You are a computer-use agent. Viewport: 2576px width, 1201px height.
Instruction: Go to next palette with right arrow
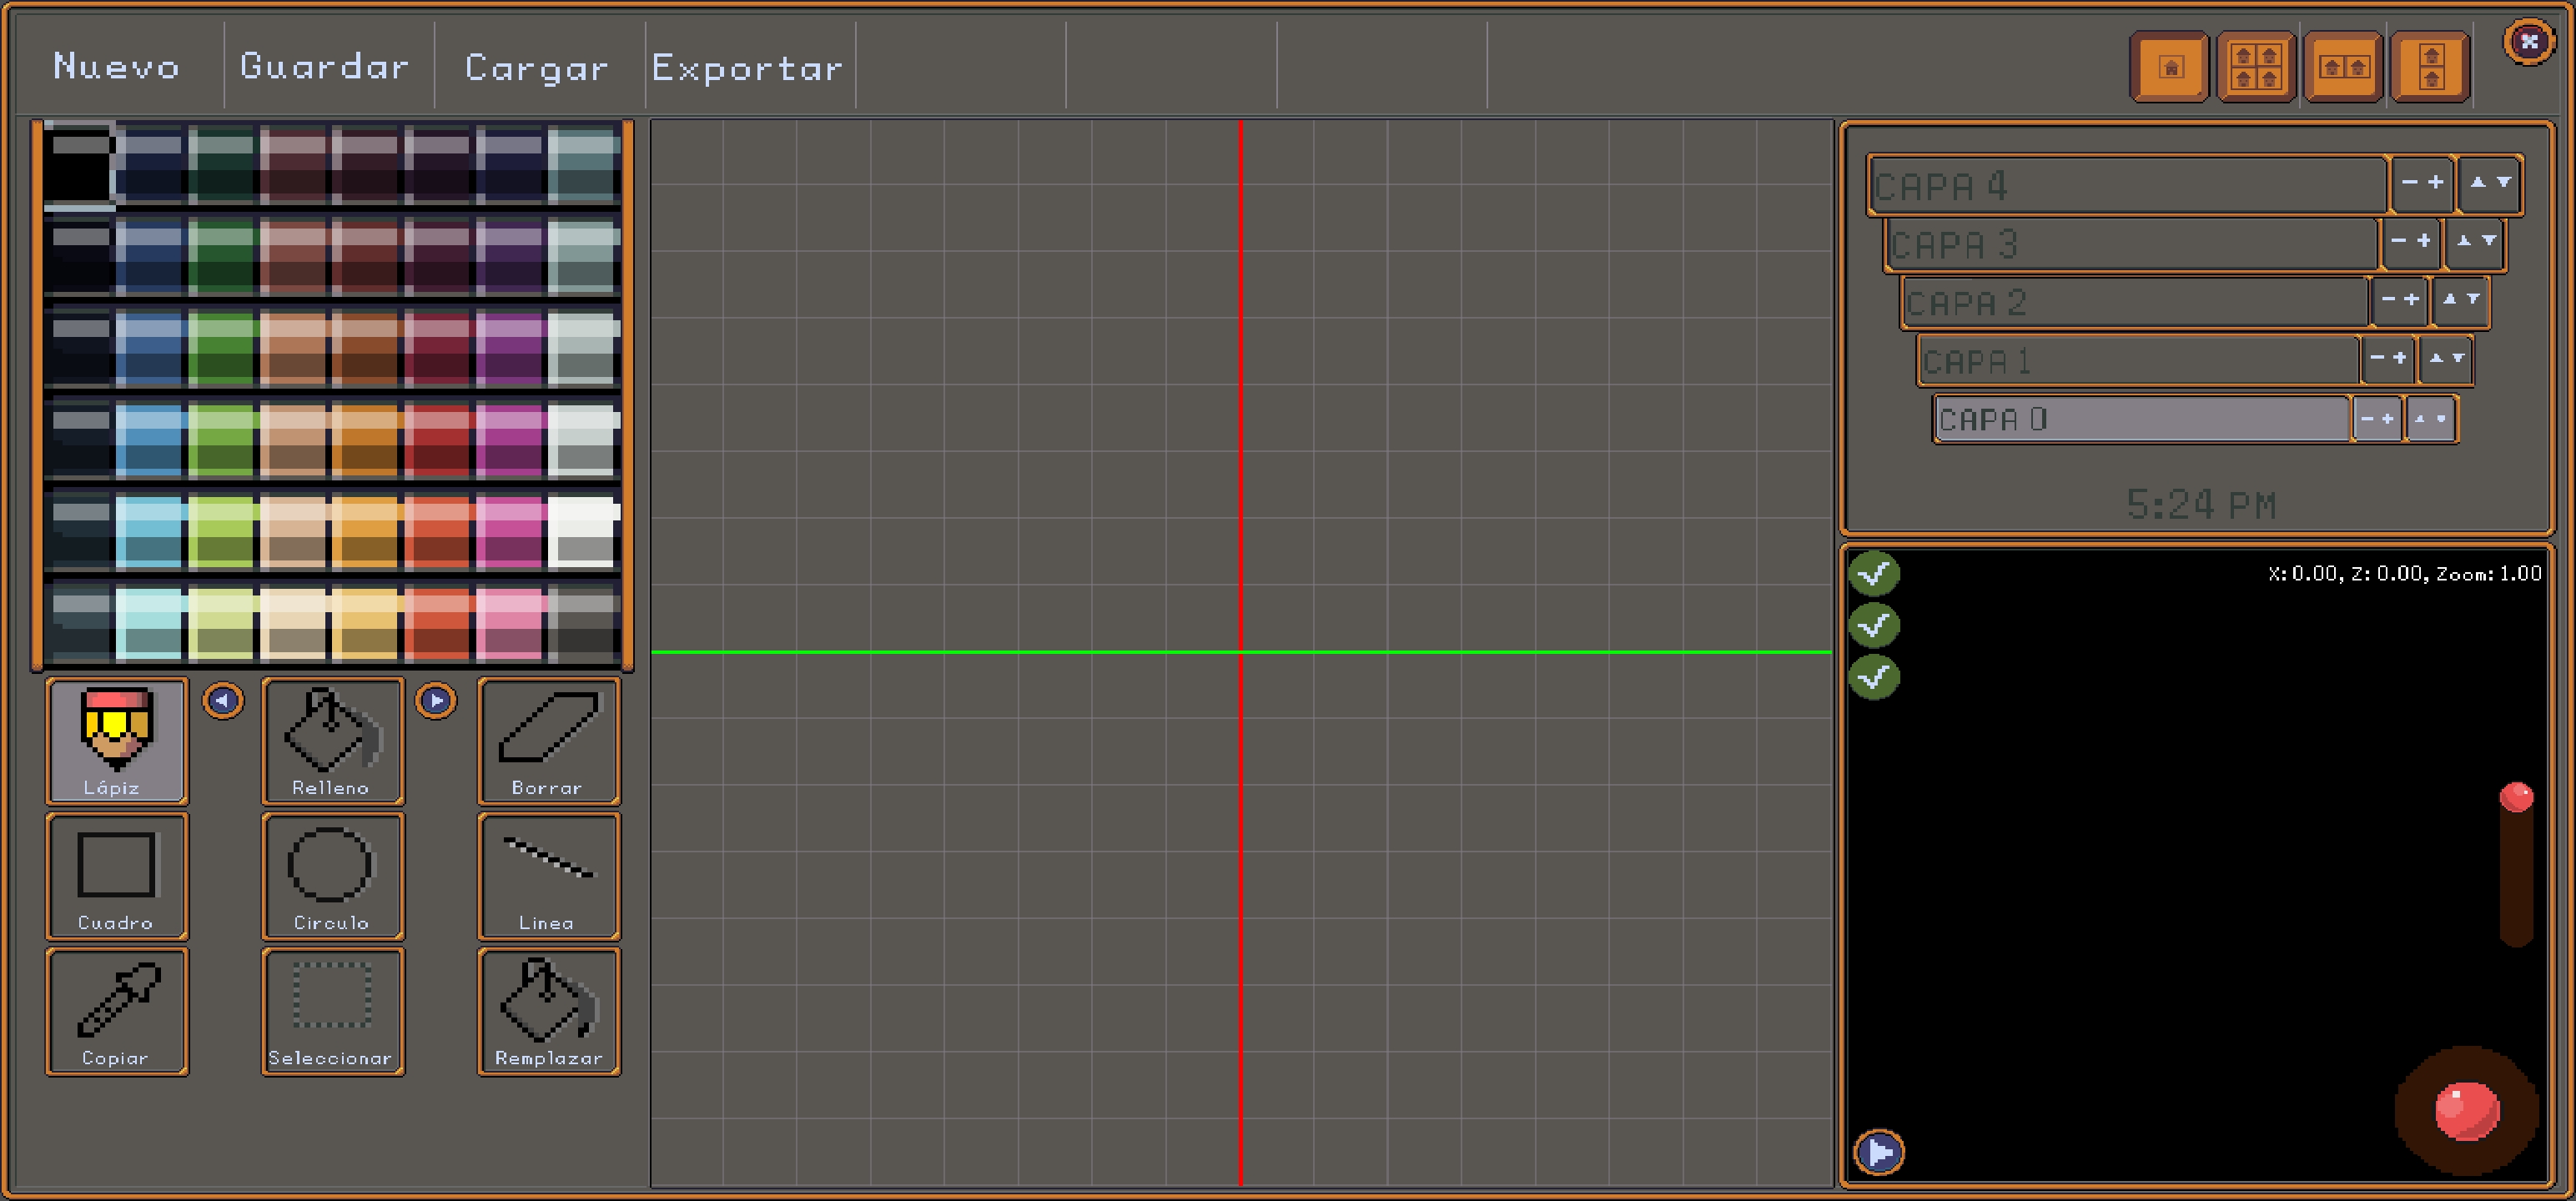(x=436, y=701)
